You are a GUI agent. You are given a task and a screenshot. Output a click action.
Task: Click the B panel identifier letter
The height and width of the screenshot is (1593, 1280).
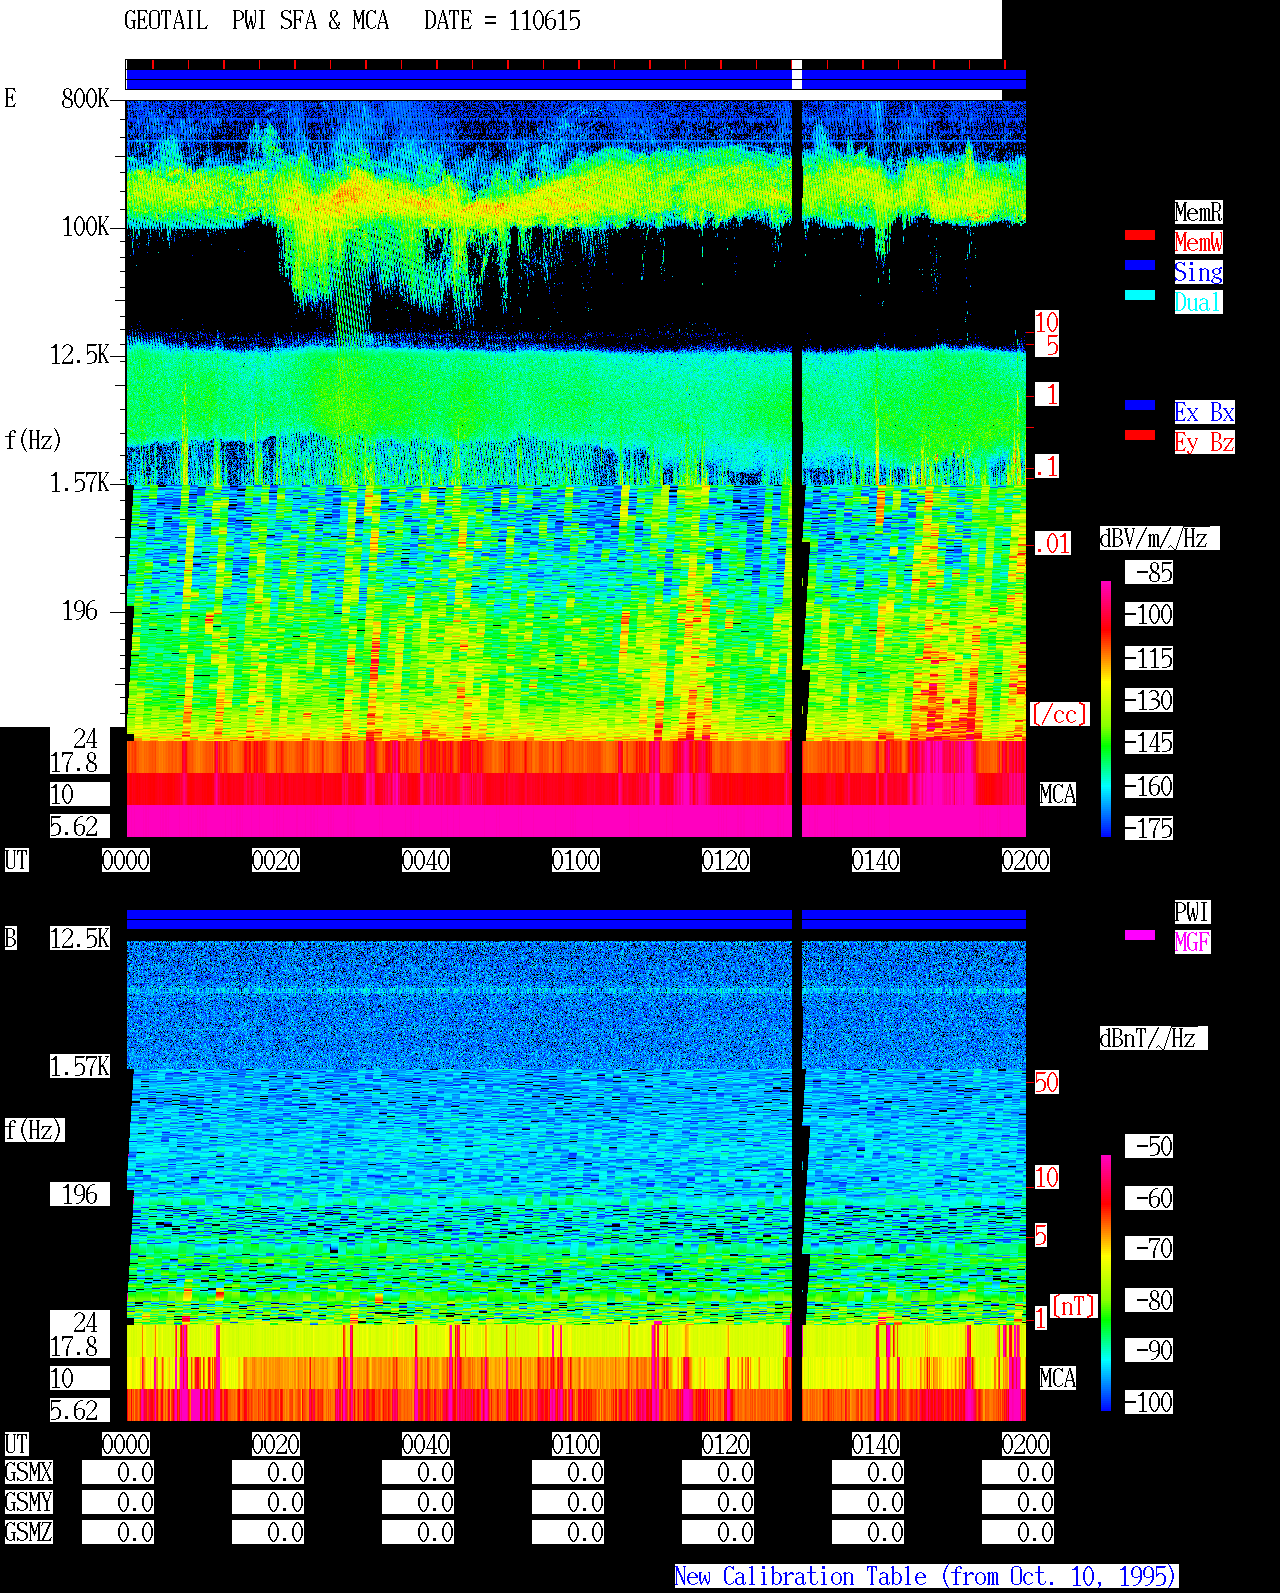tap(10, 938)
